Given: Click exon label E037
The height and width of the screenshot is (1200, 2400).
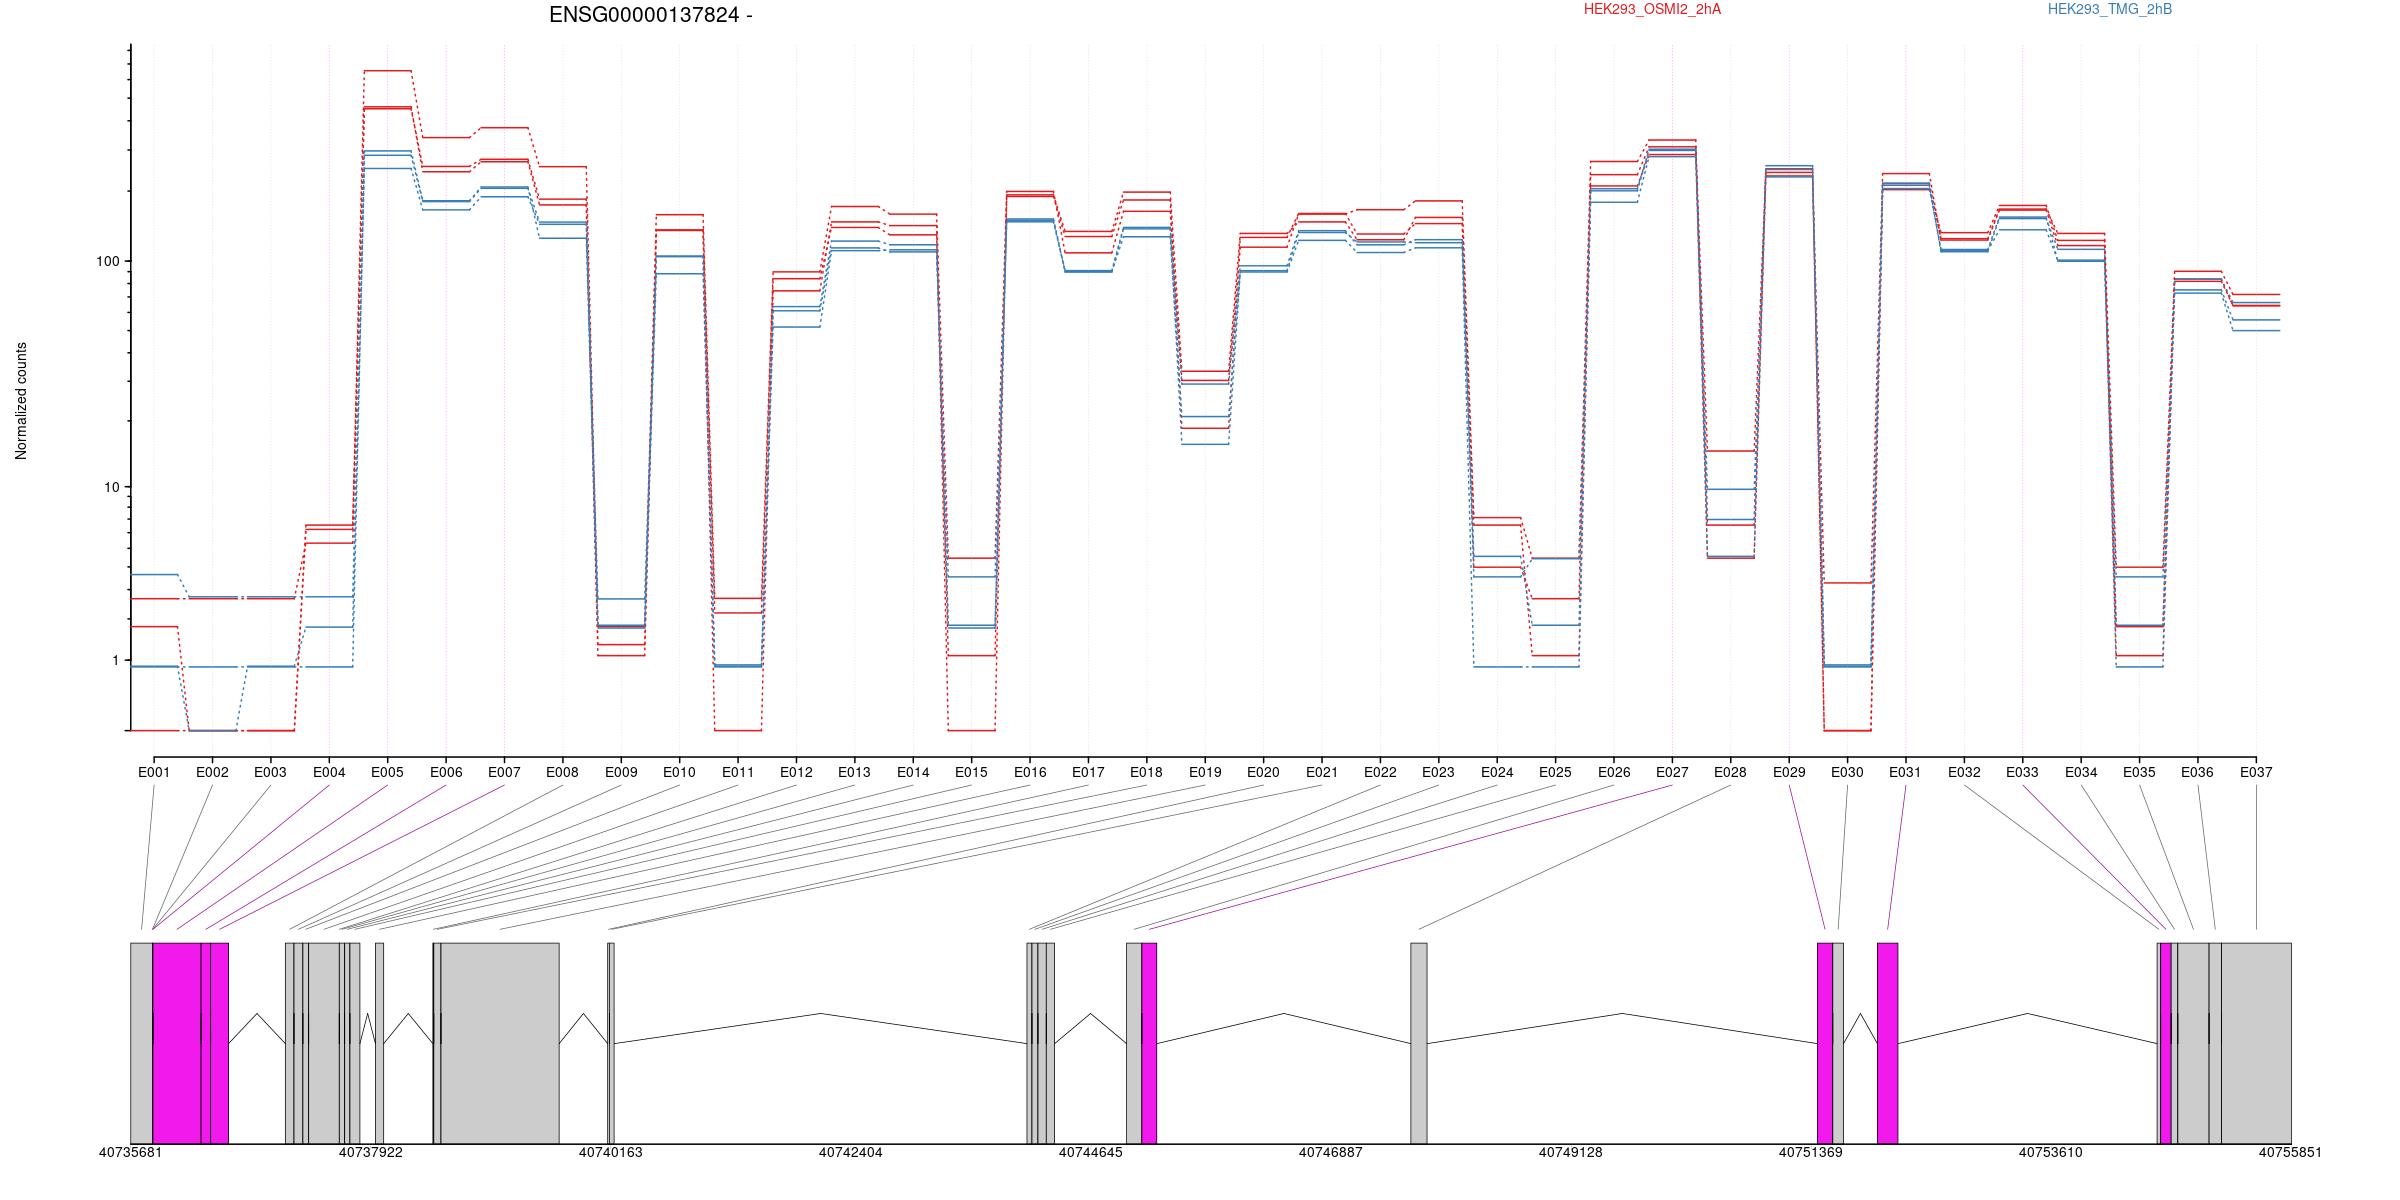Looking at the screenshot, I should pos(2256,772).
